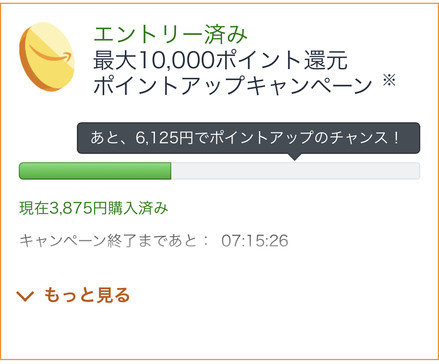Click the empty gray progress bar section

click(x=295, y=171)
